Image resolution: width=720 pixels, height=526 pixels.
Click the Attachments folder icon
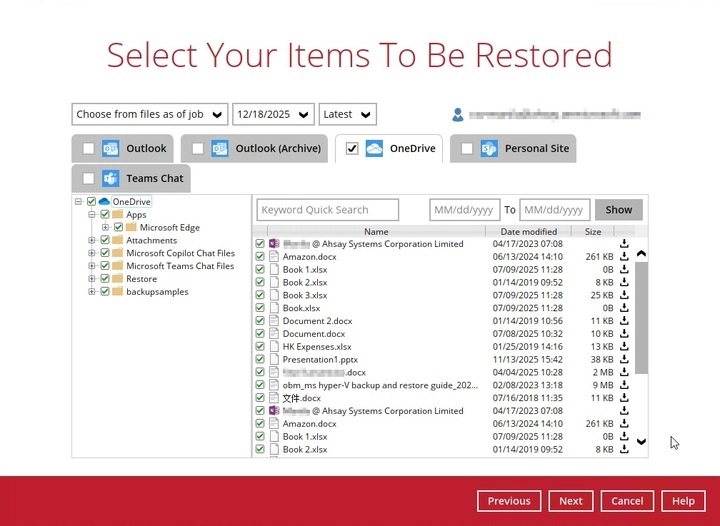click(x=118, y=240)
